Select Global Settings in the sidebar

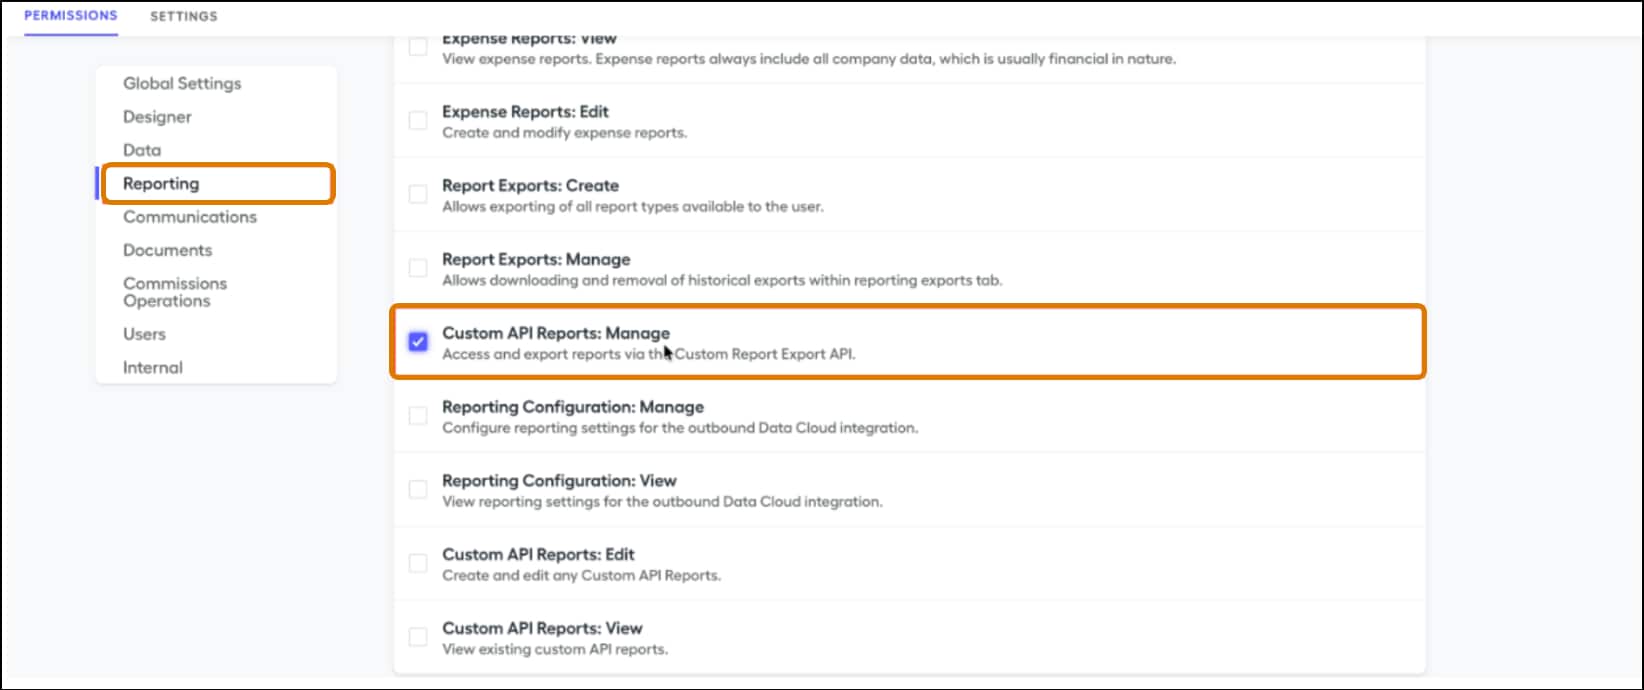[182, 83]
